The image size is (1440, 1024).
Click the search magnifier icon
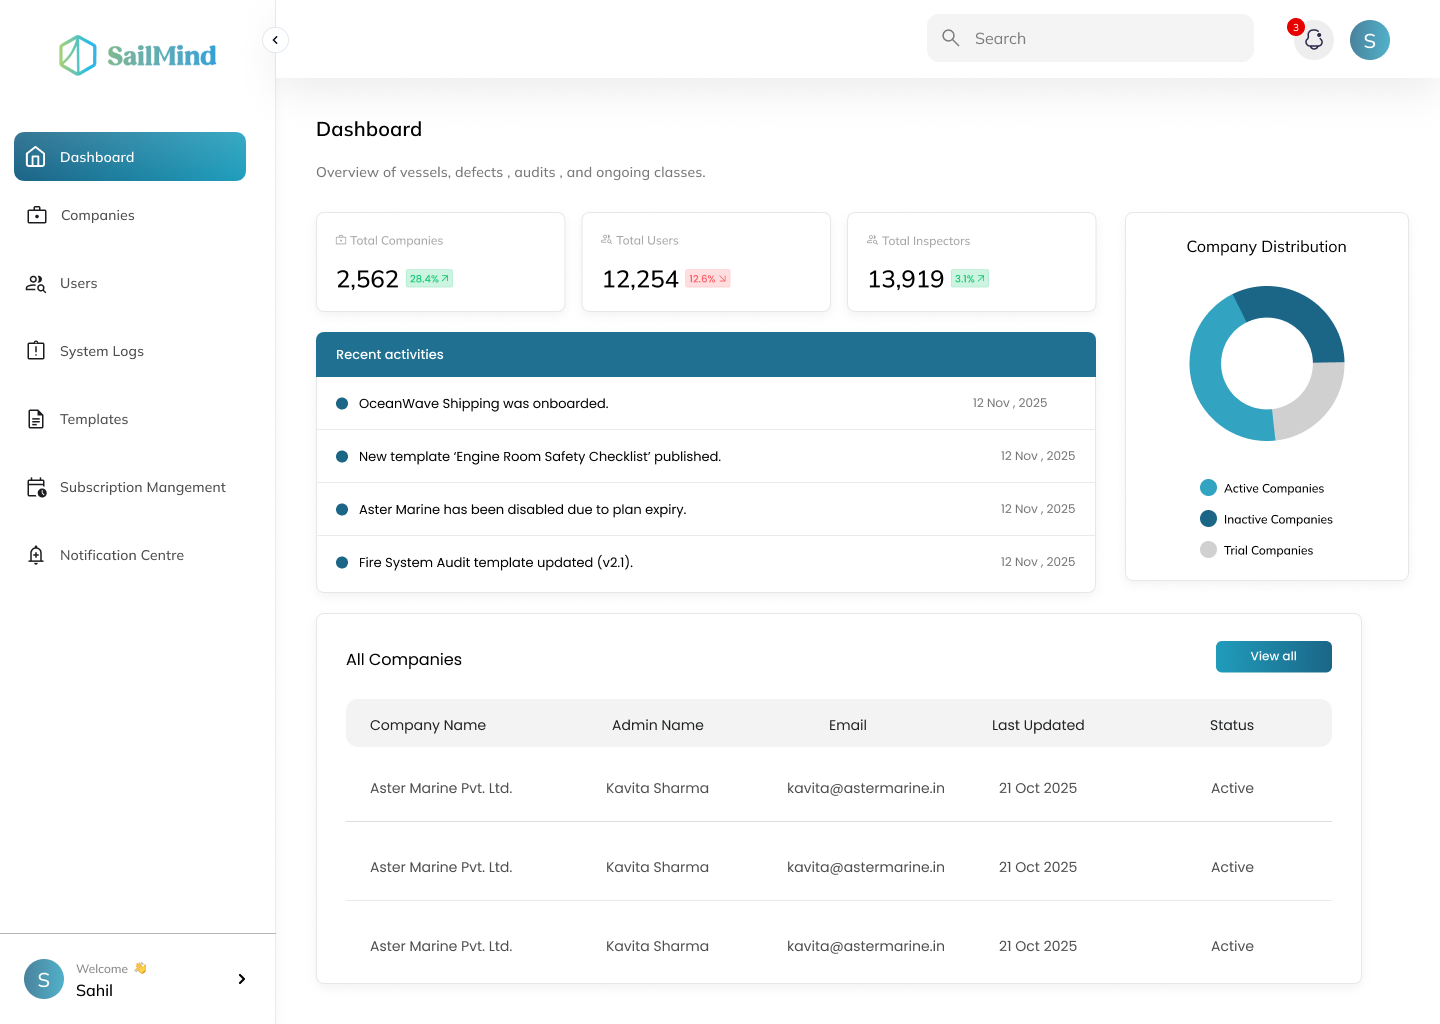[x=950, y=37]
